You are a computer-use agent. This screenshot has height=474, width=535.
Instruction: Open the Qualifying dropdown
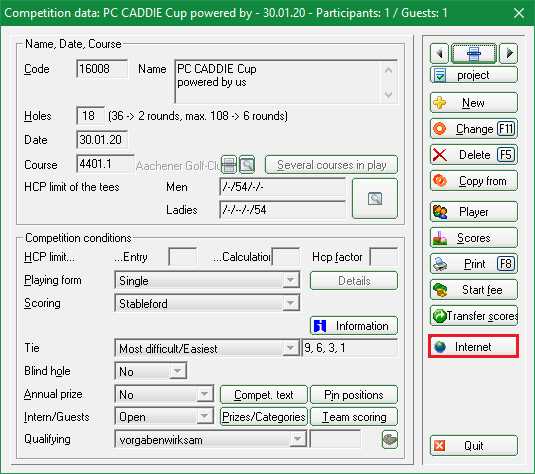[x=298, y=439]
